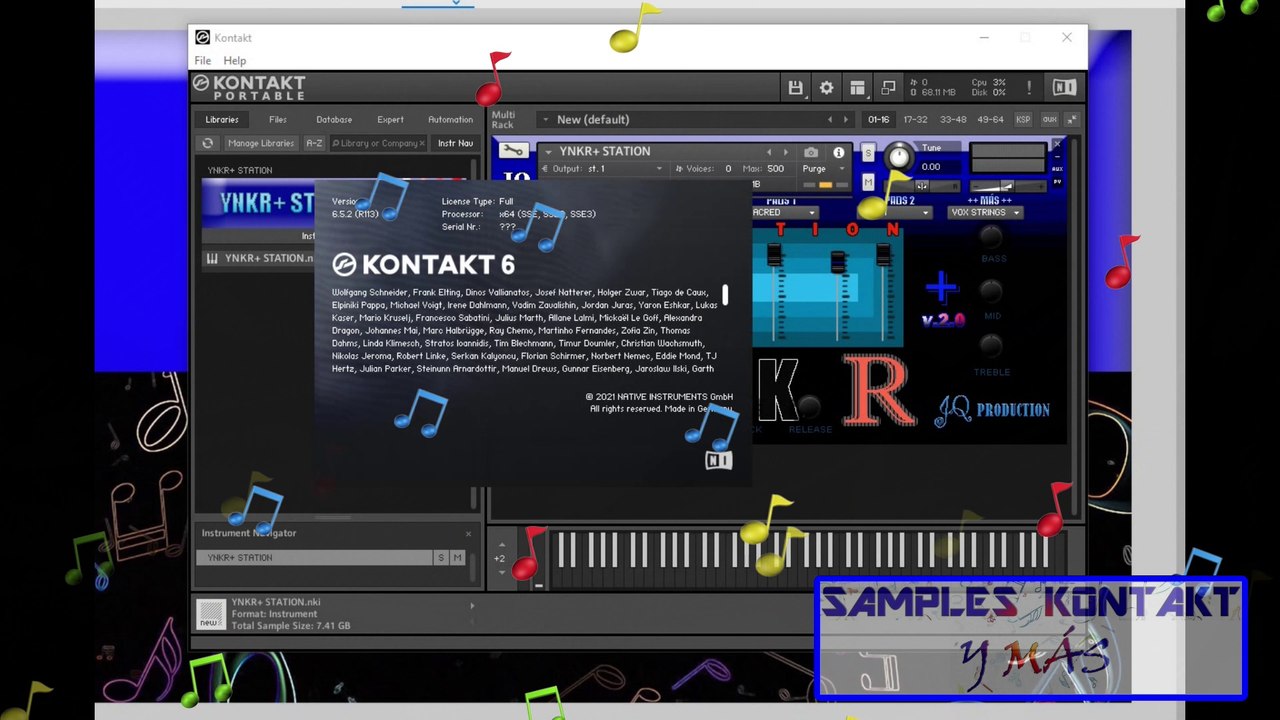Image resolution: width=1280 pixels, height=720 pixels.
Task: Toggle A-Z library sorting
Action: pos(314,143)
